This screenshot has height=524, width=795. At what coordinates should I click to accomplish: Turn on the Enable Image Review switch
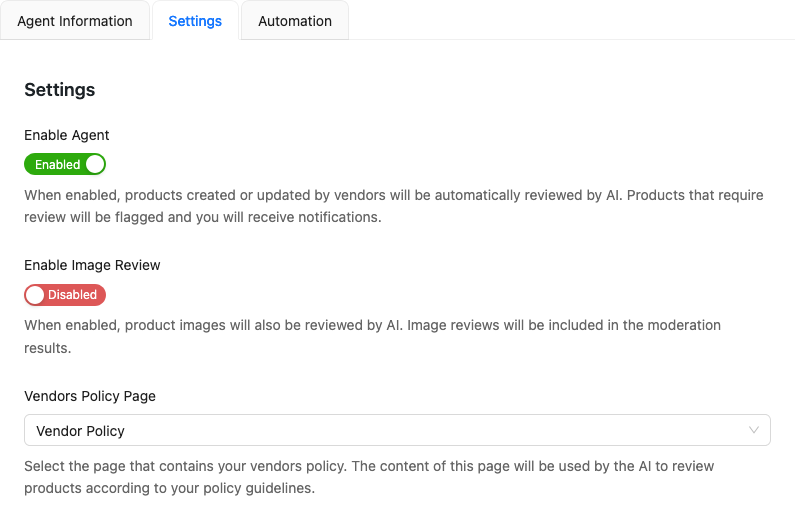point(65,295)
